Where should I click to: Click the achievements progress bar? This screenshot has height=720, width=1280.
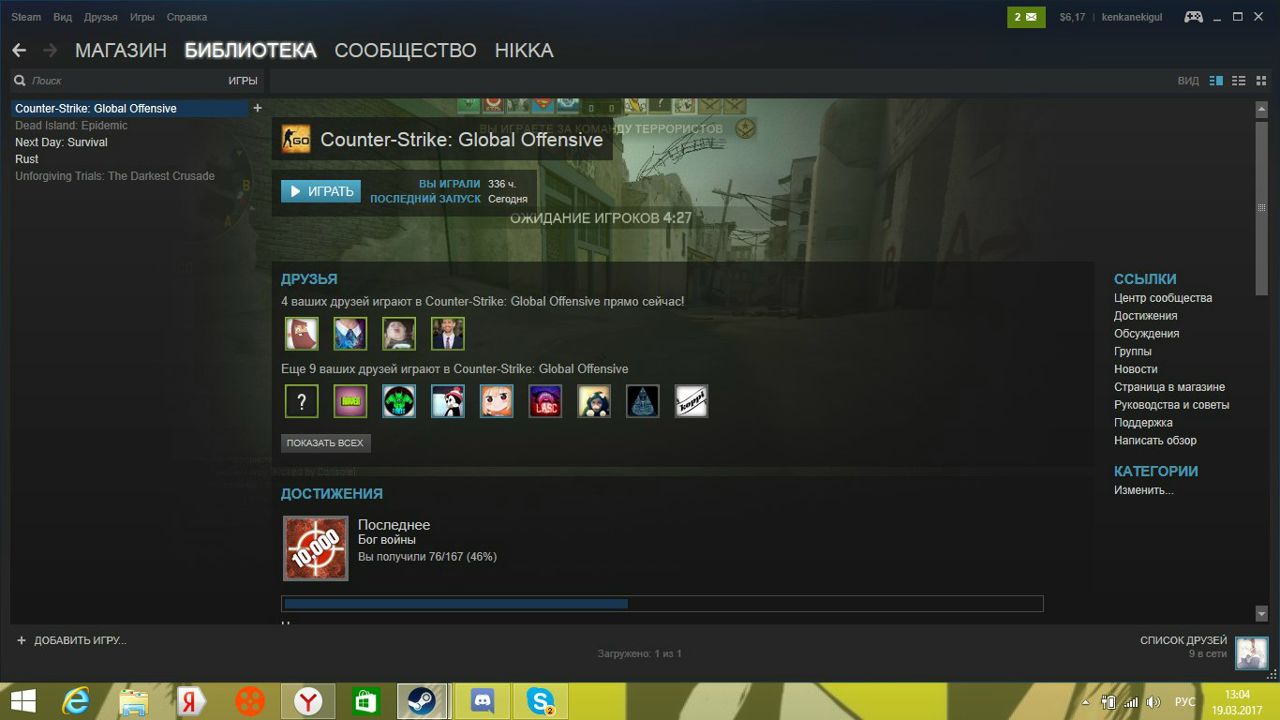pyautogui.click(x=663, y=604)
